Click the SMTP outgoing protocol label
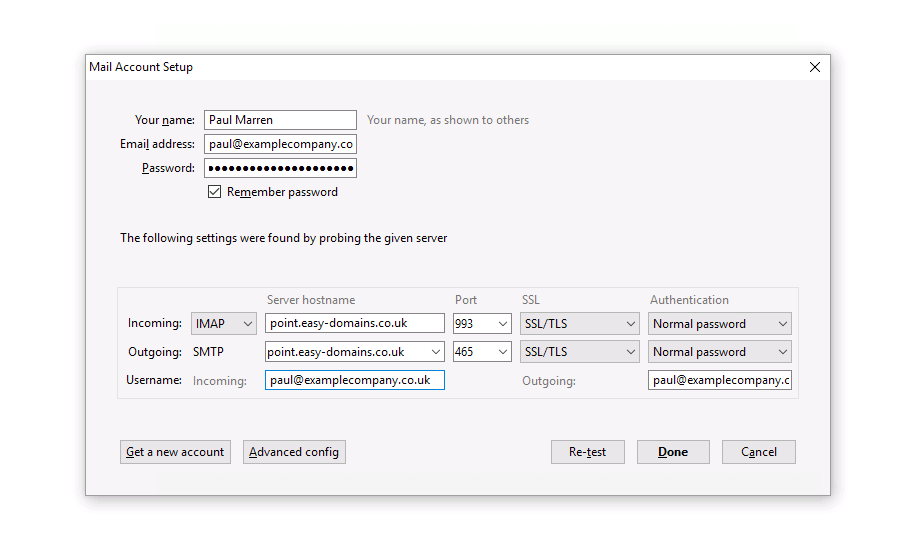 tap(208, 352)
